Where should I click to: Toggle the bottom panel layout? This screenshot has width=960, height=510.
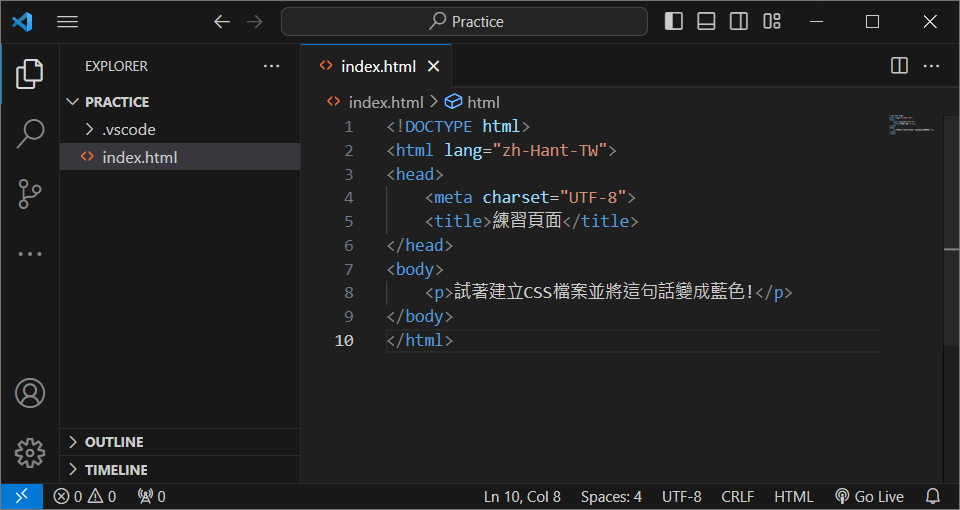706,22
